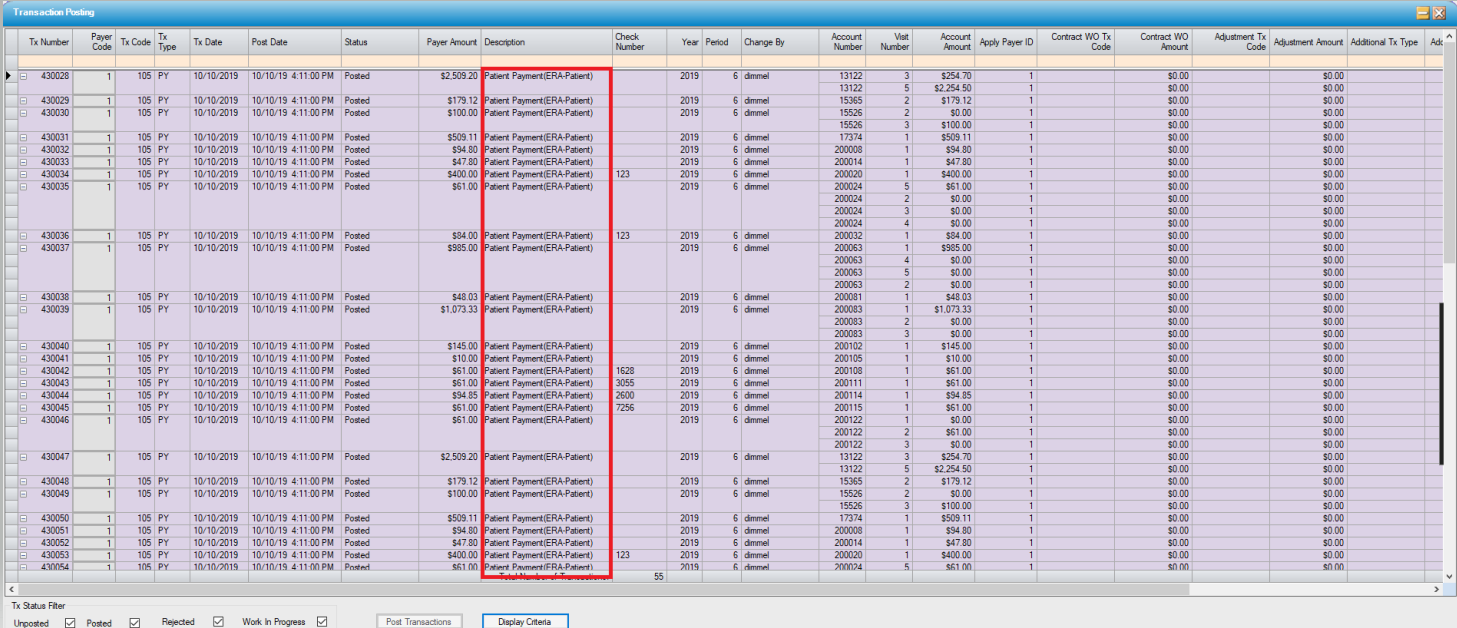Click the Description filter row field

pyautogui.click(x=546, y=62)
